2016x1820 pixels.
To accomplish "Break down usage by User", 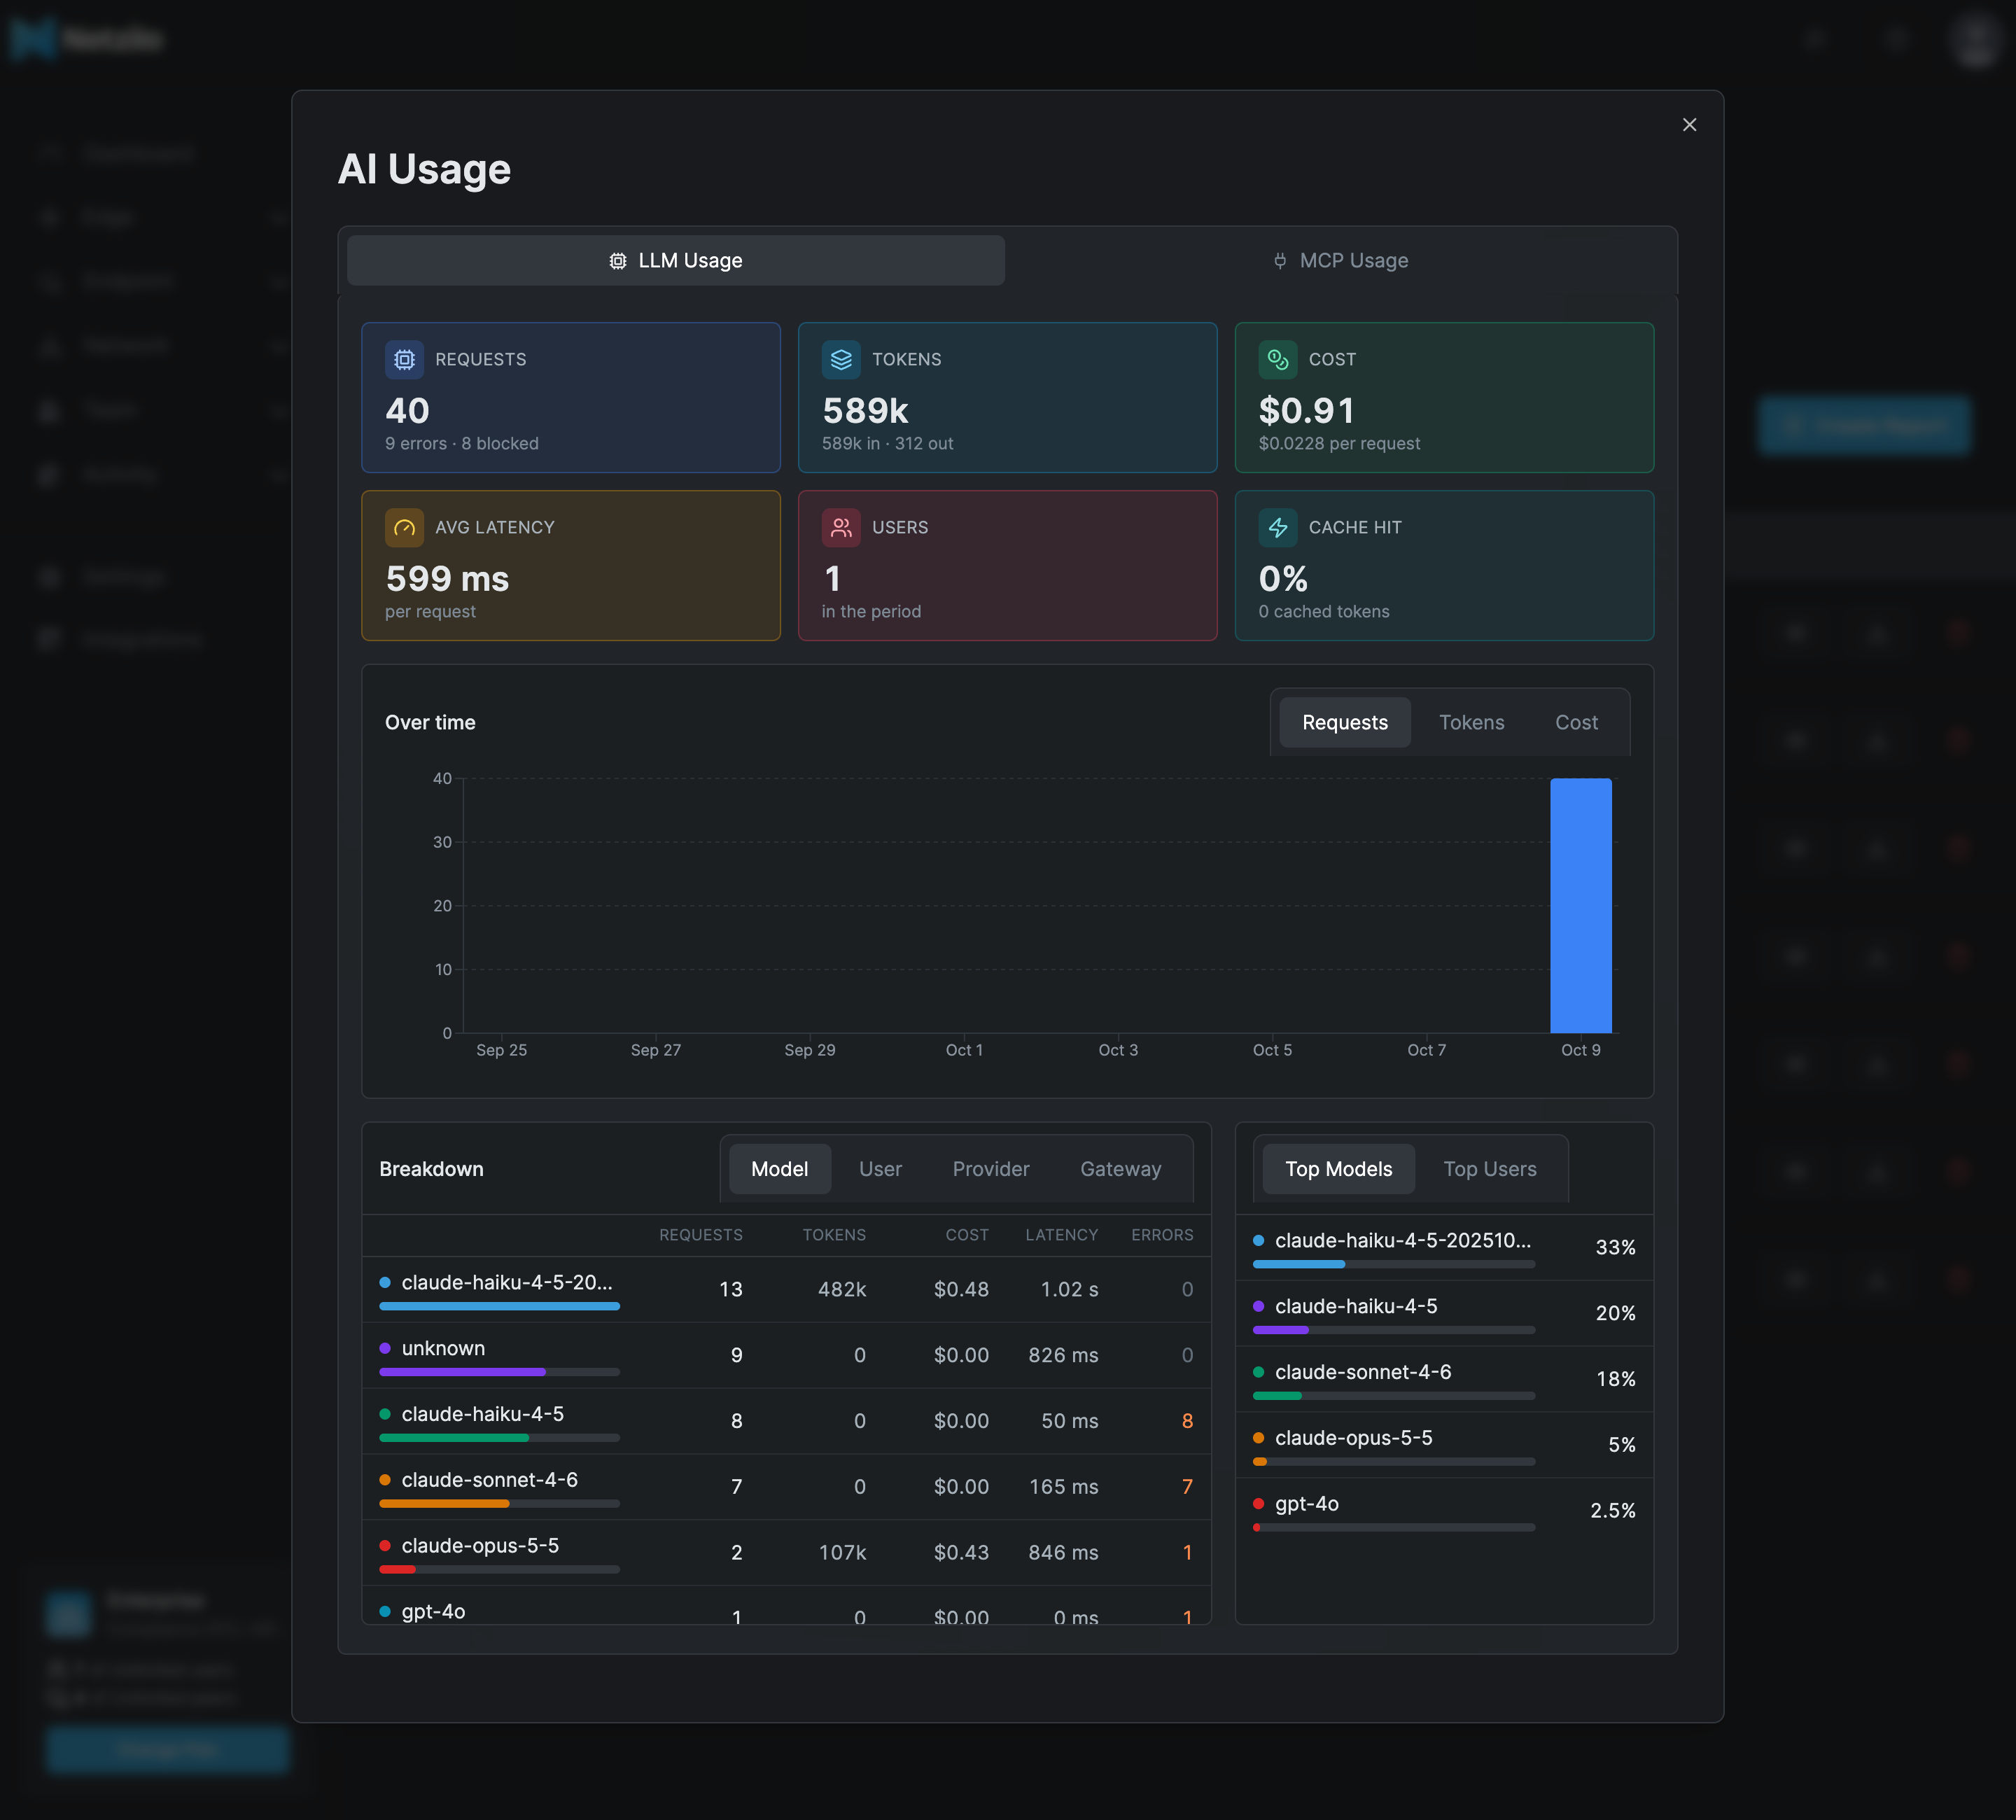I will [880, 1169].
